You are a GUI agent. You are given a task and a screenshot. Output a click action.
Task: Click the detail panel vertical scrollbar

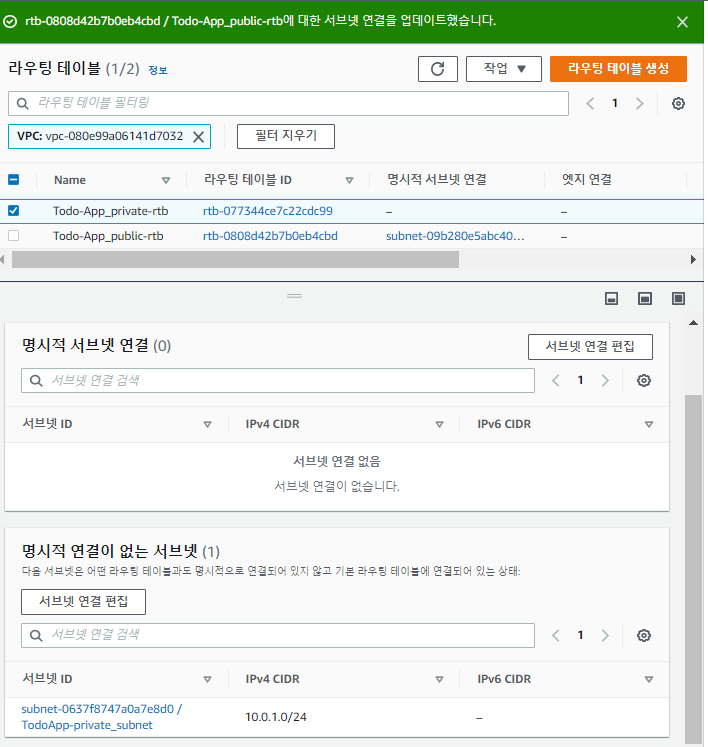[x=693, y=569]
